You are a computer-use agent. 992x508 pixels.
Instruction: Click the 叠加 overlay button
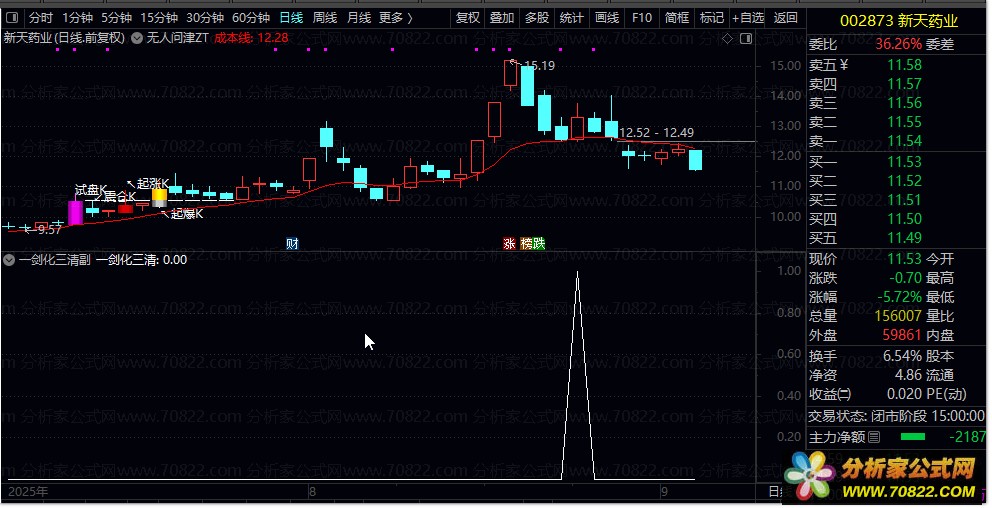click(502, 18)
